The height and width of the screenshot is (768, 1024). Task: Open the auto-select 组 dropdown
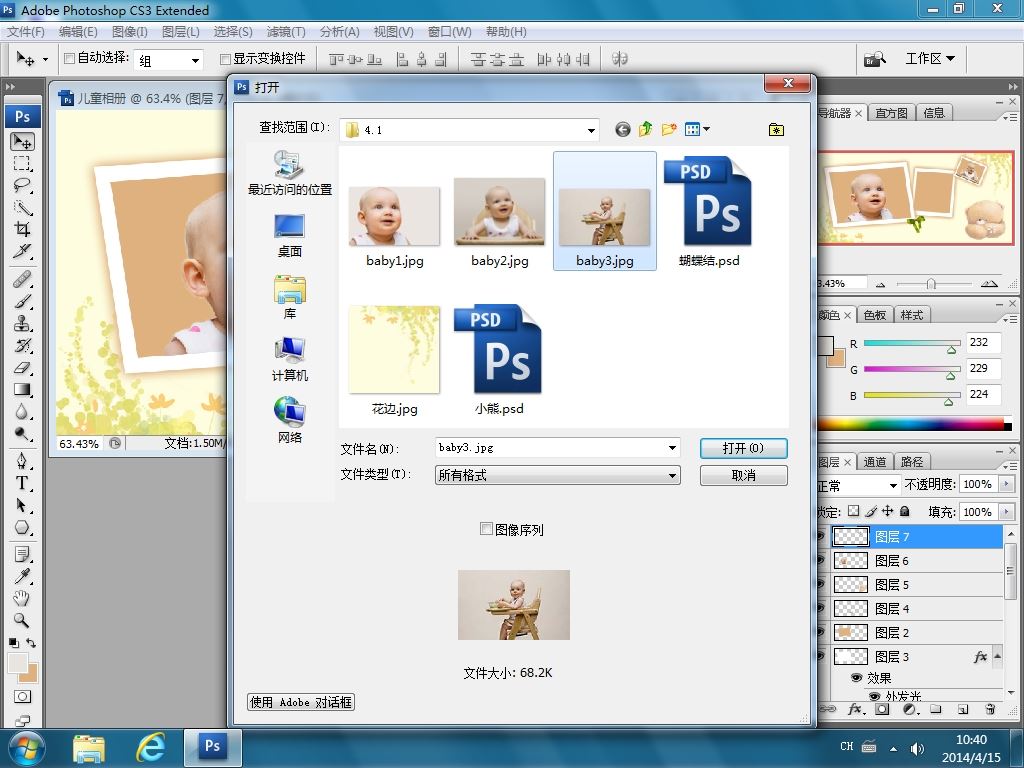(195, 60)
